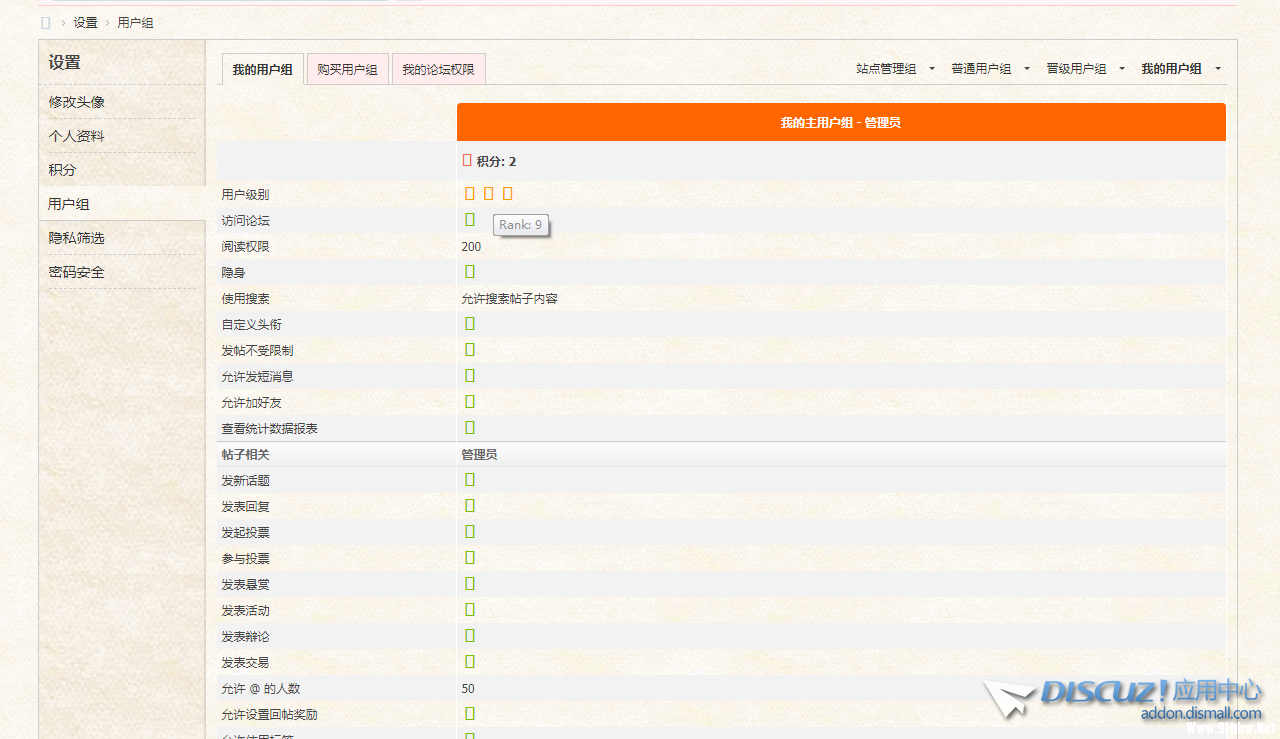This screenshot has height=739, width=1280.
Task: Click the home icon in the breadcrumb
Action: point(45,22)
